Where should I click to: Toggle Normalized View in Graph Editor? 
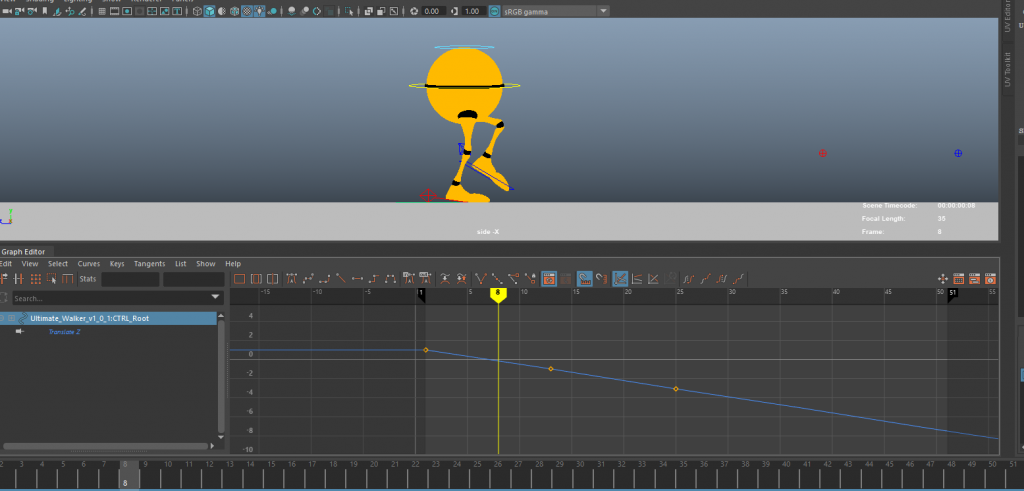click(653, 279)
